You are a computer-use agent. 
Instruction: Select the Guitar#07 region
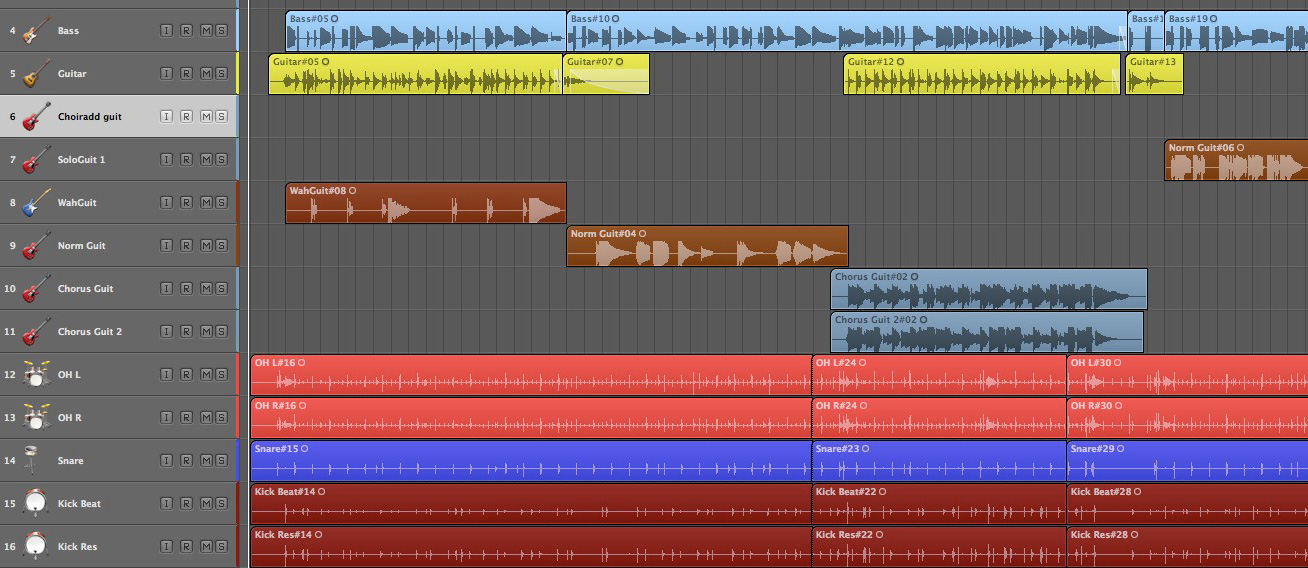[x=606, y=74]
